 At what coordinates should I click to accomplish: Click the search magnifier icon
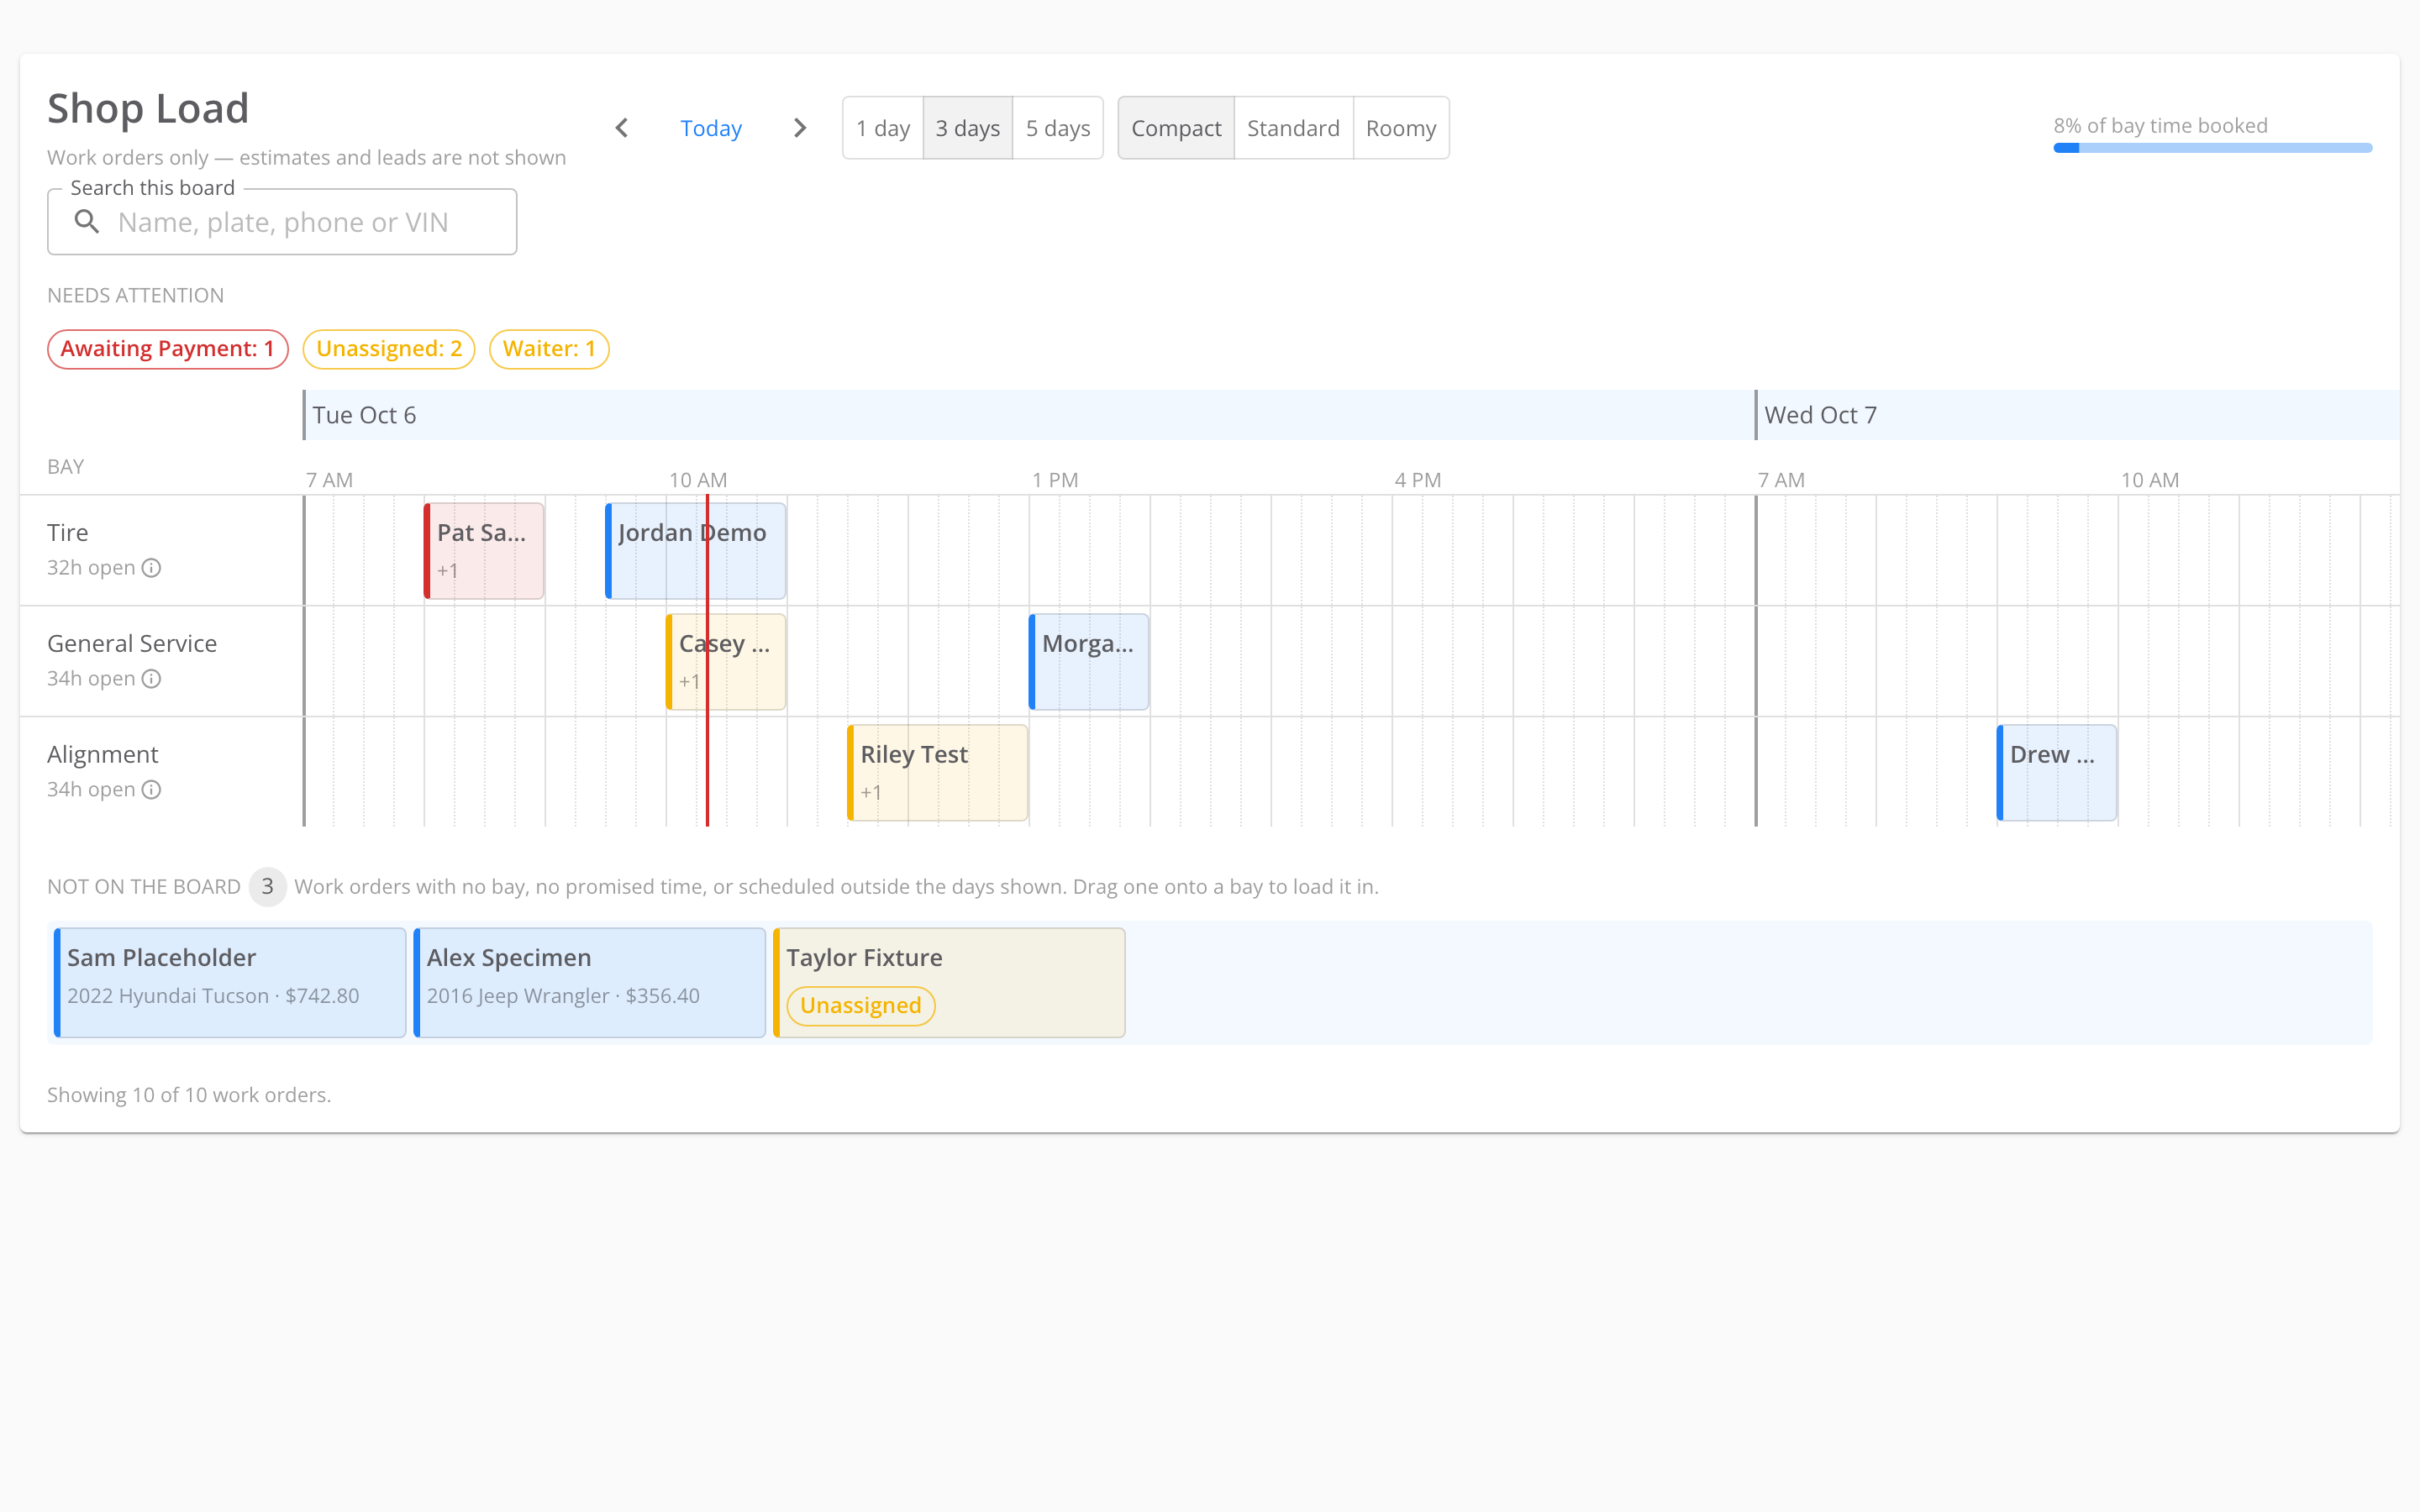click(87, 222)
